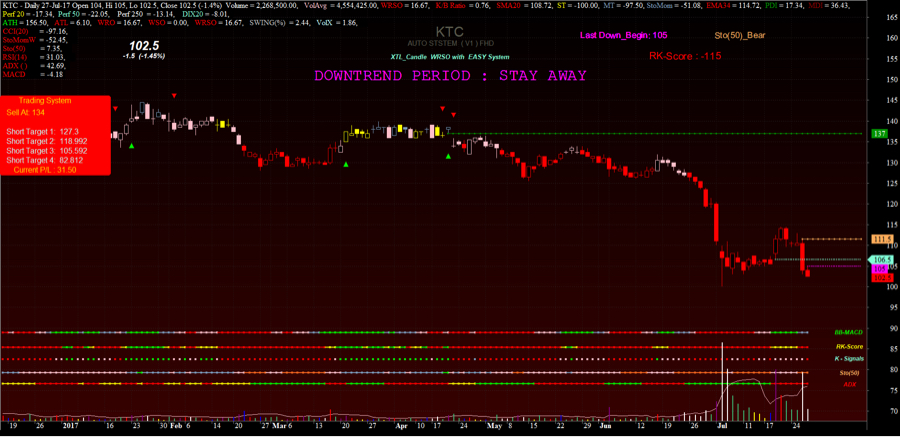
Task: Click the Mar label on date axis
Action: [278, 426]
